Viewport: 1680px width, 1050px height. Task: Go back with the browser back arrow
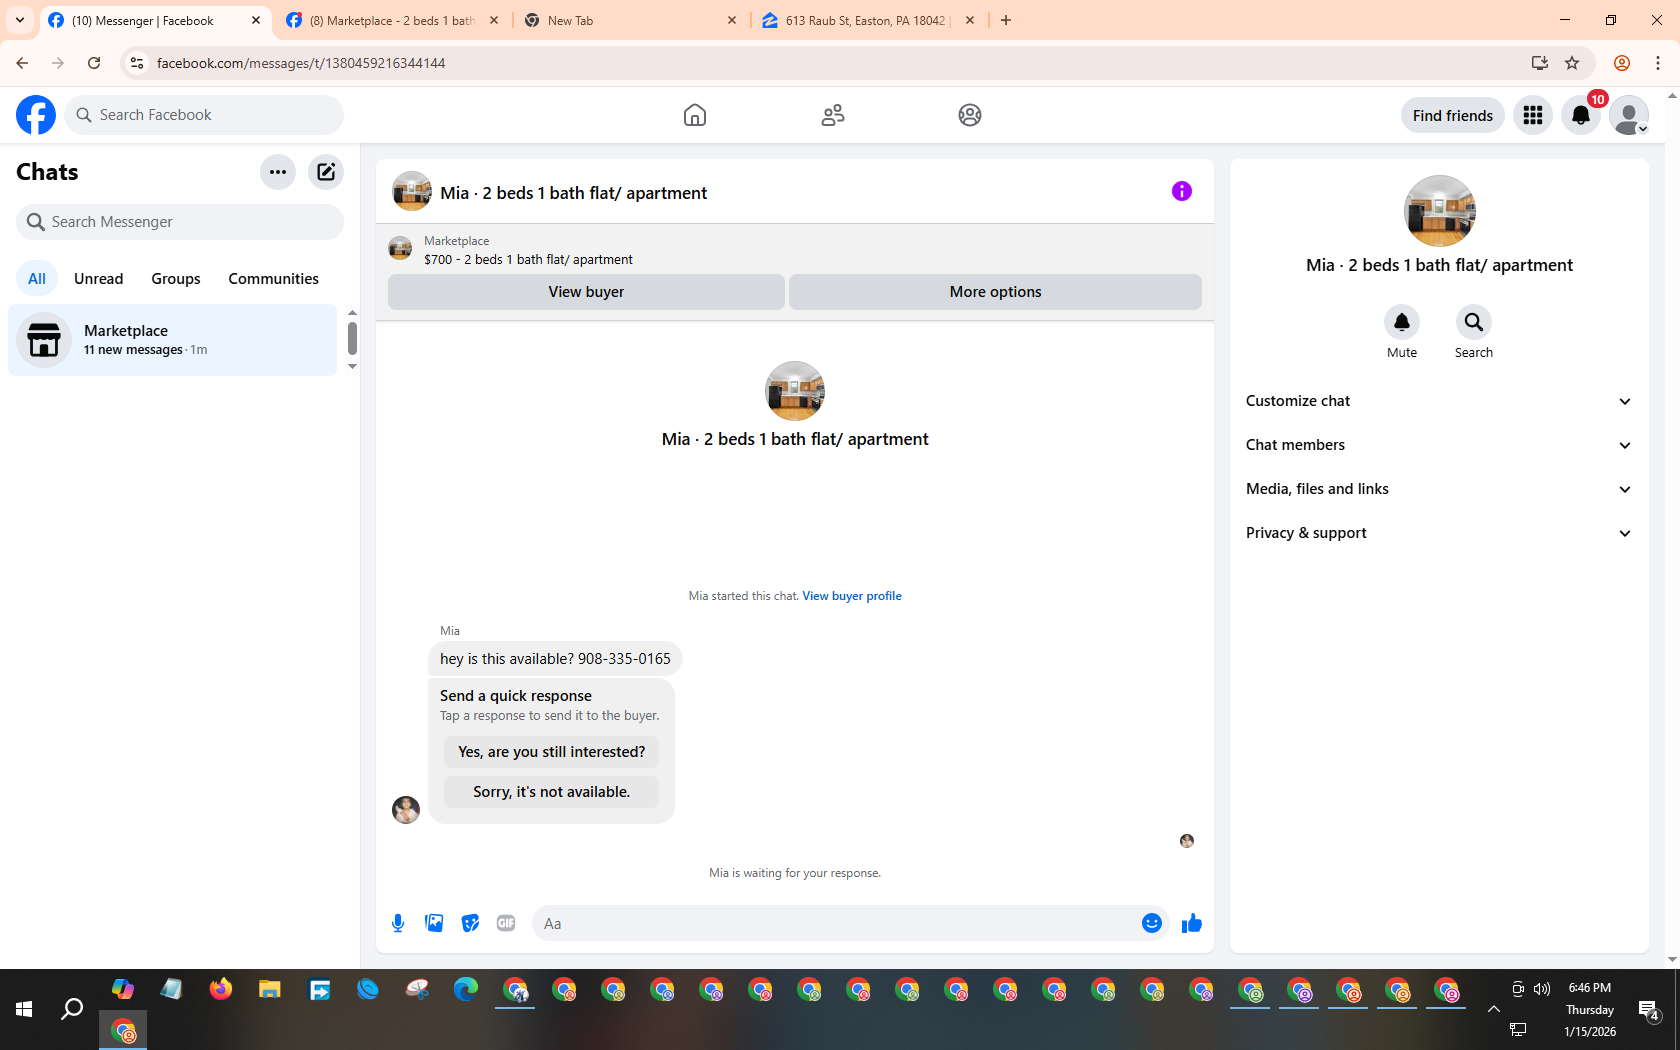pyautogui.click(x=22, y=63)
